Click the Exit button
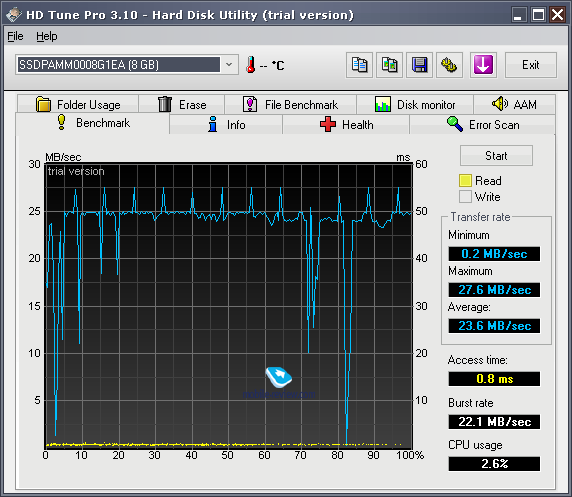Viewport: 572px width, 497px height. tap(531, 65)
